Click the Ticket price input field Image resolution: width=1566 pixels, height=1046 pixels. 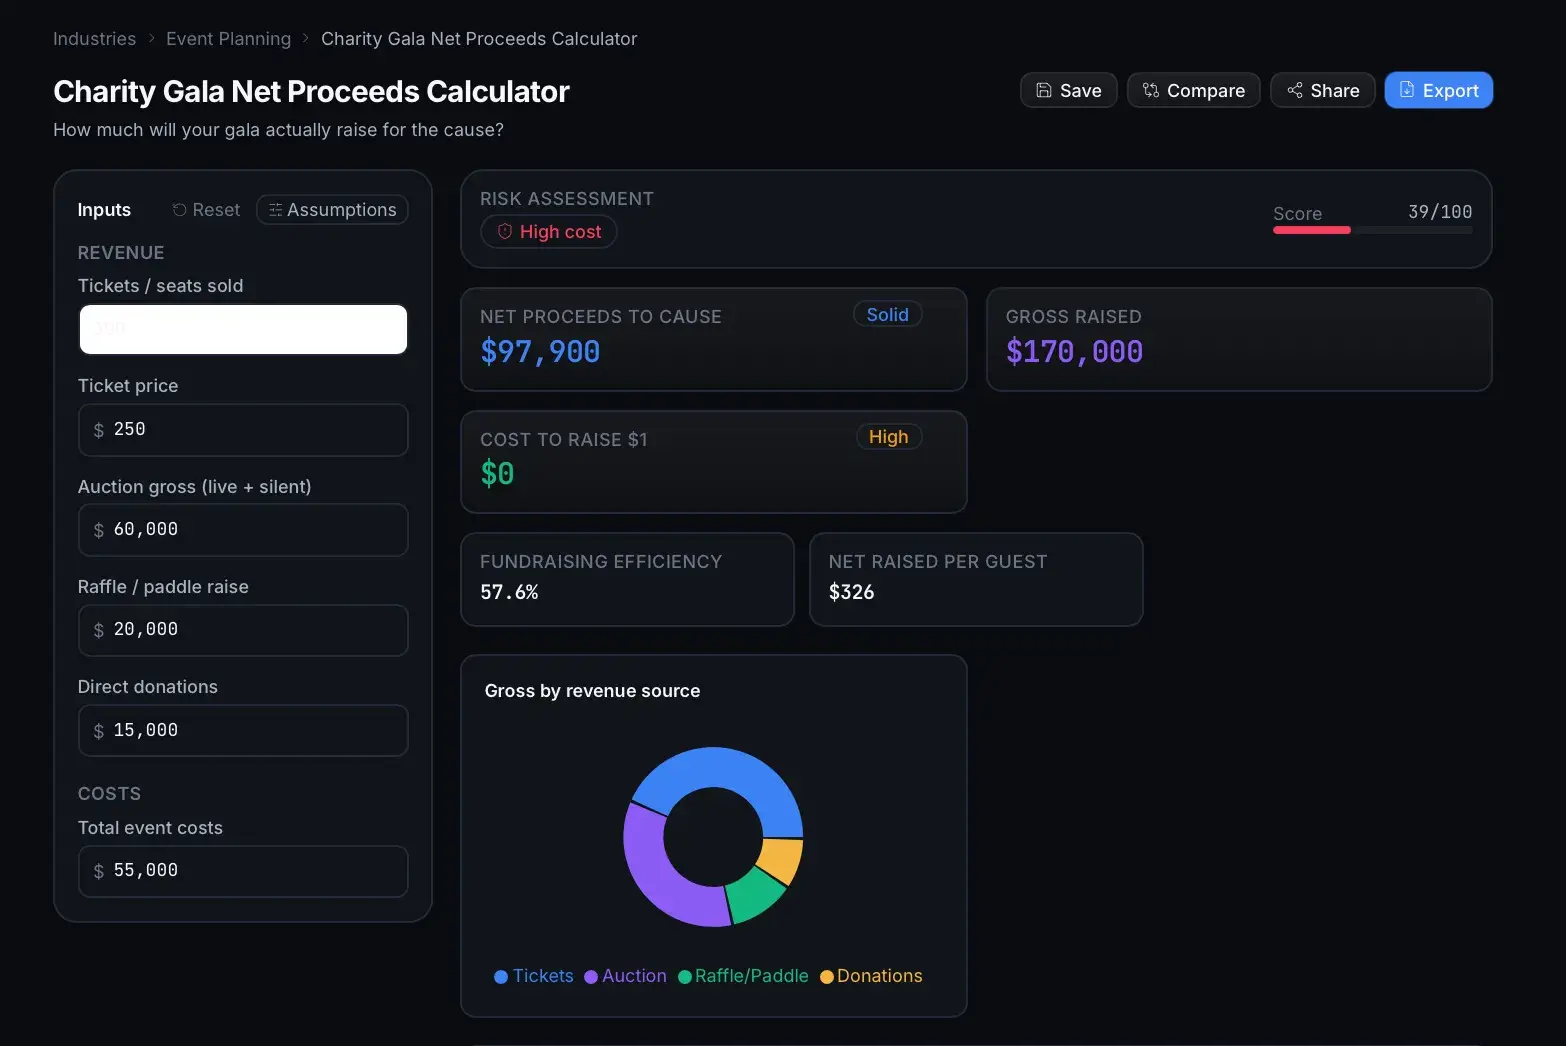pyautogui.click(x=243, y=430)
